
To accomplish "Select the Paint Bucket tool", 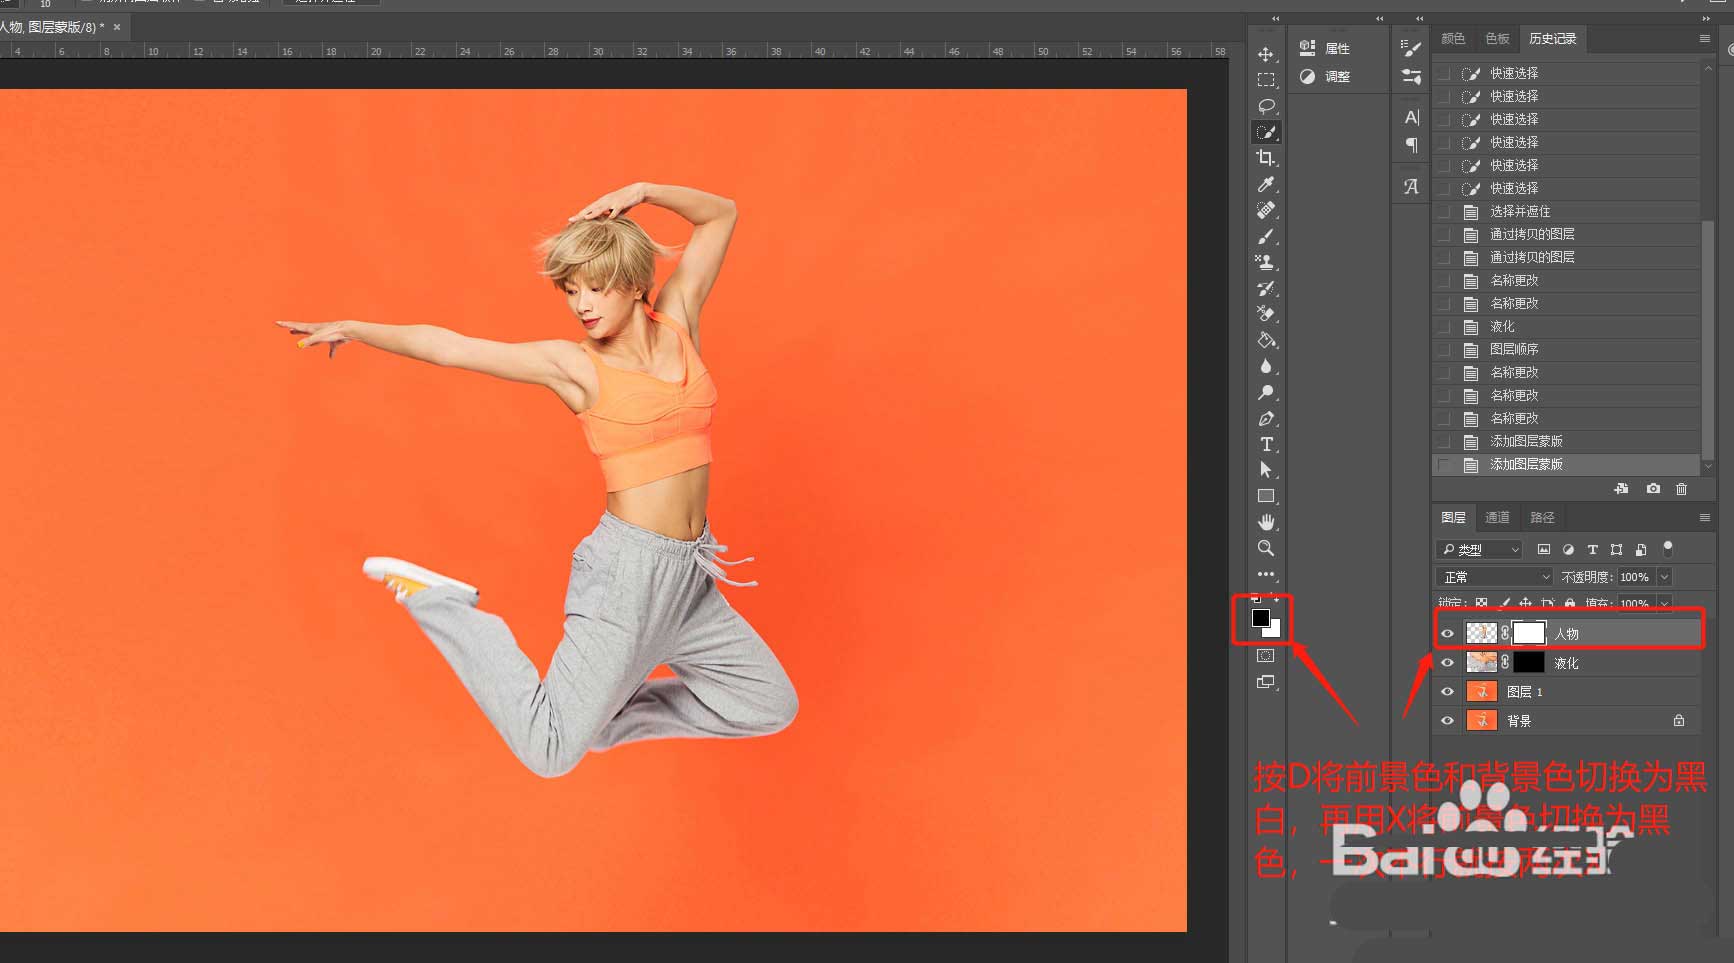I will coord(1266,340).
